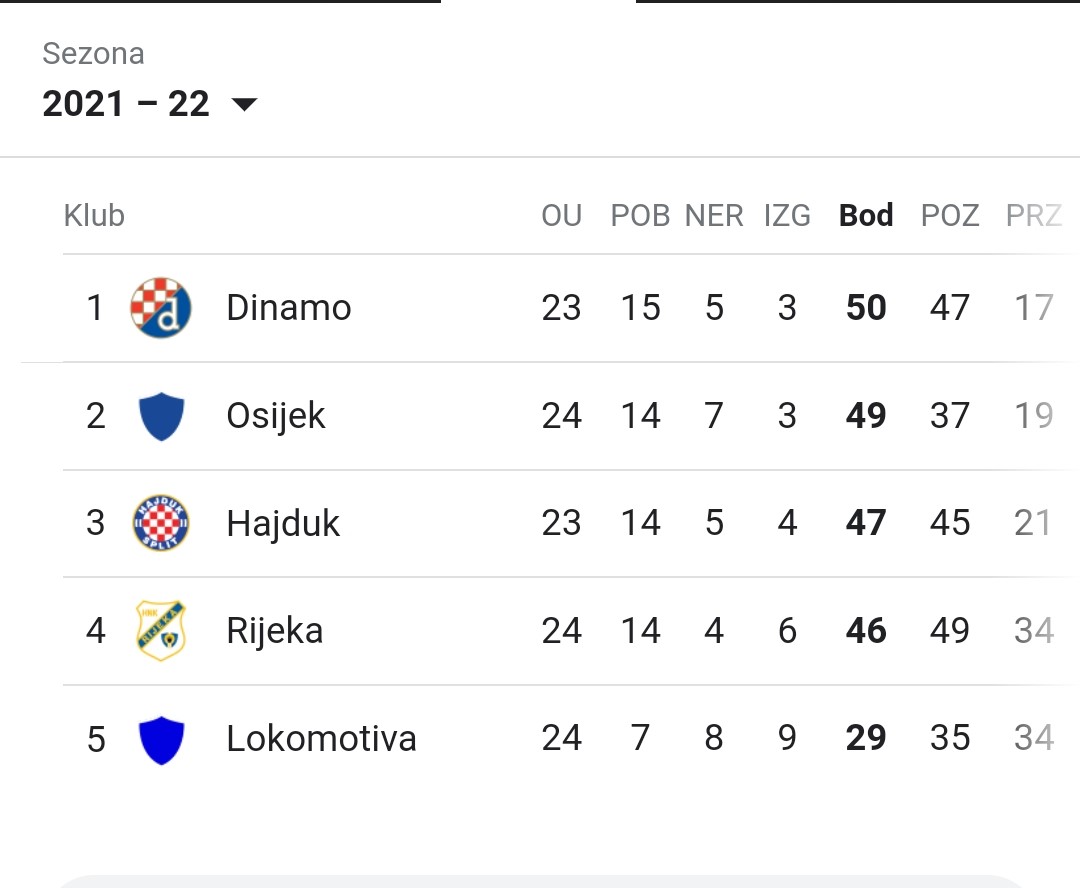Click the OU matches played header
This screenshot has height=888, width=1080.
pyautogui.click(x=561, y=216)
